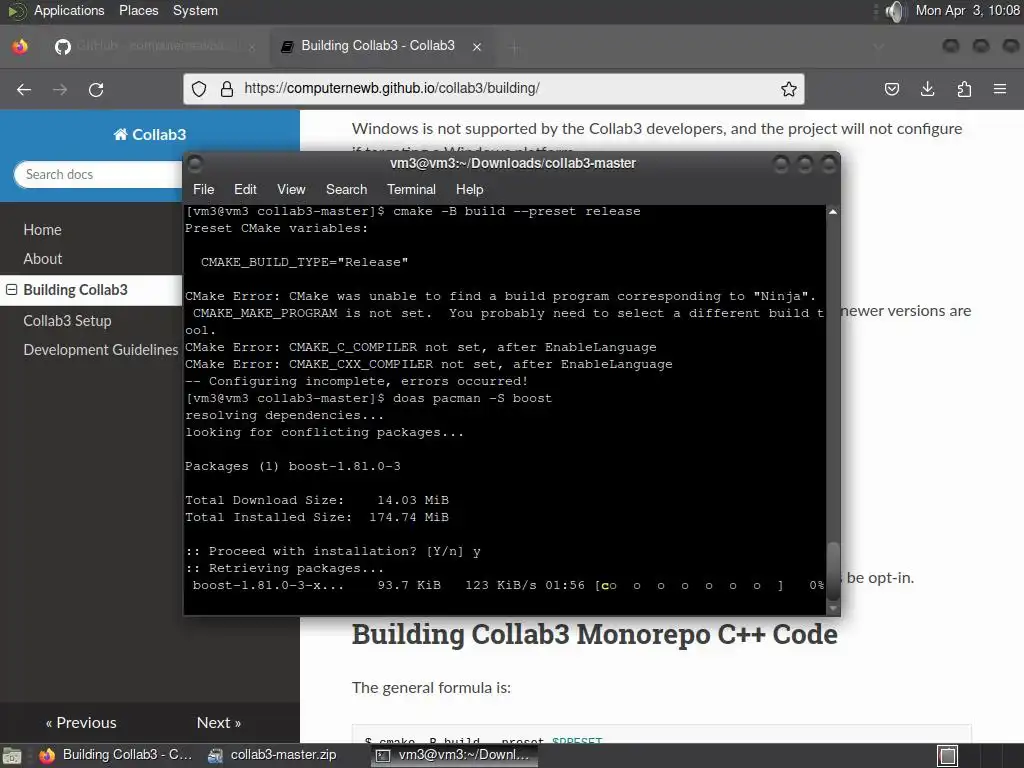The image size is (1024, 768).
Task: Open the extensions puzzle icon
Action: tap(964, 89)
